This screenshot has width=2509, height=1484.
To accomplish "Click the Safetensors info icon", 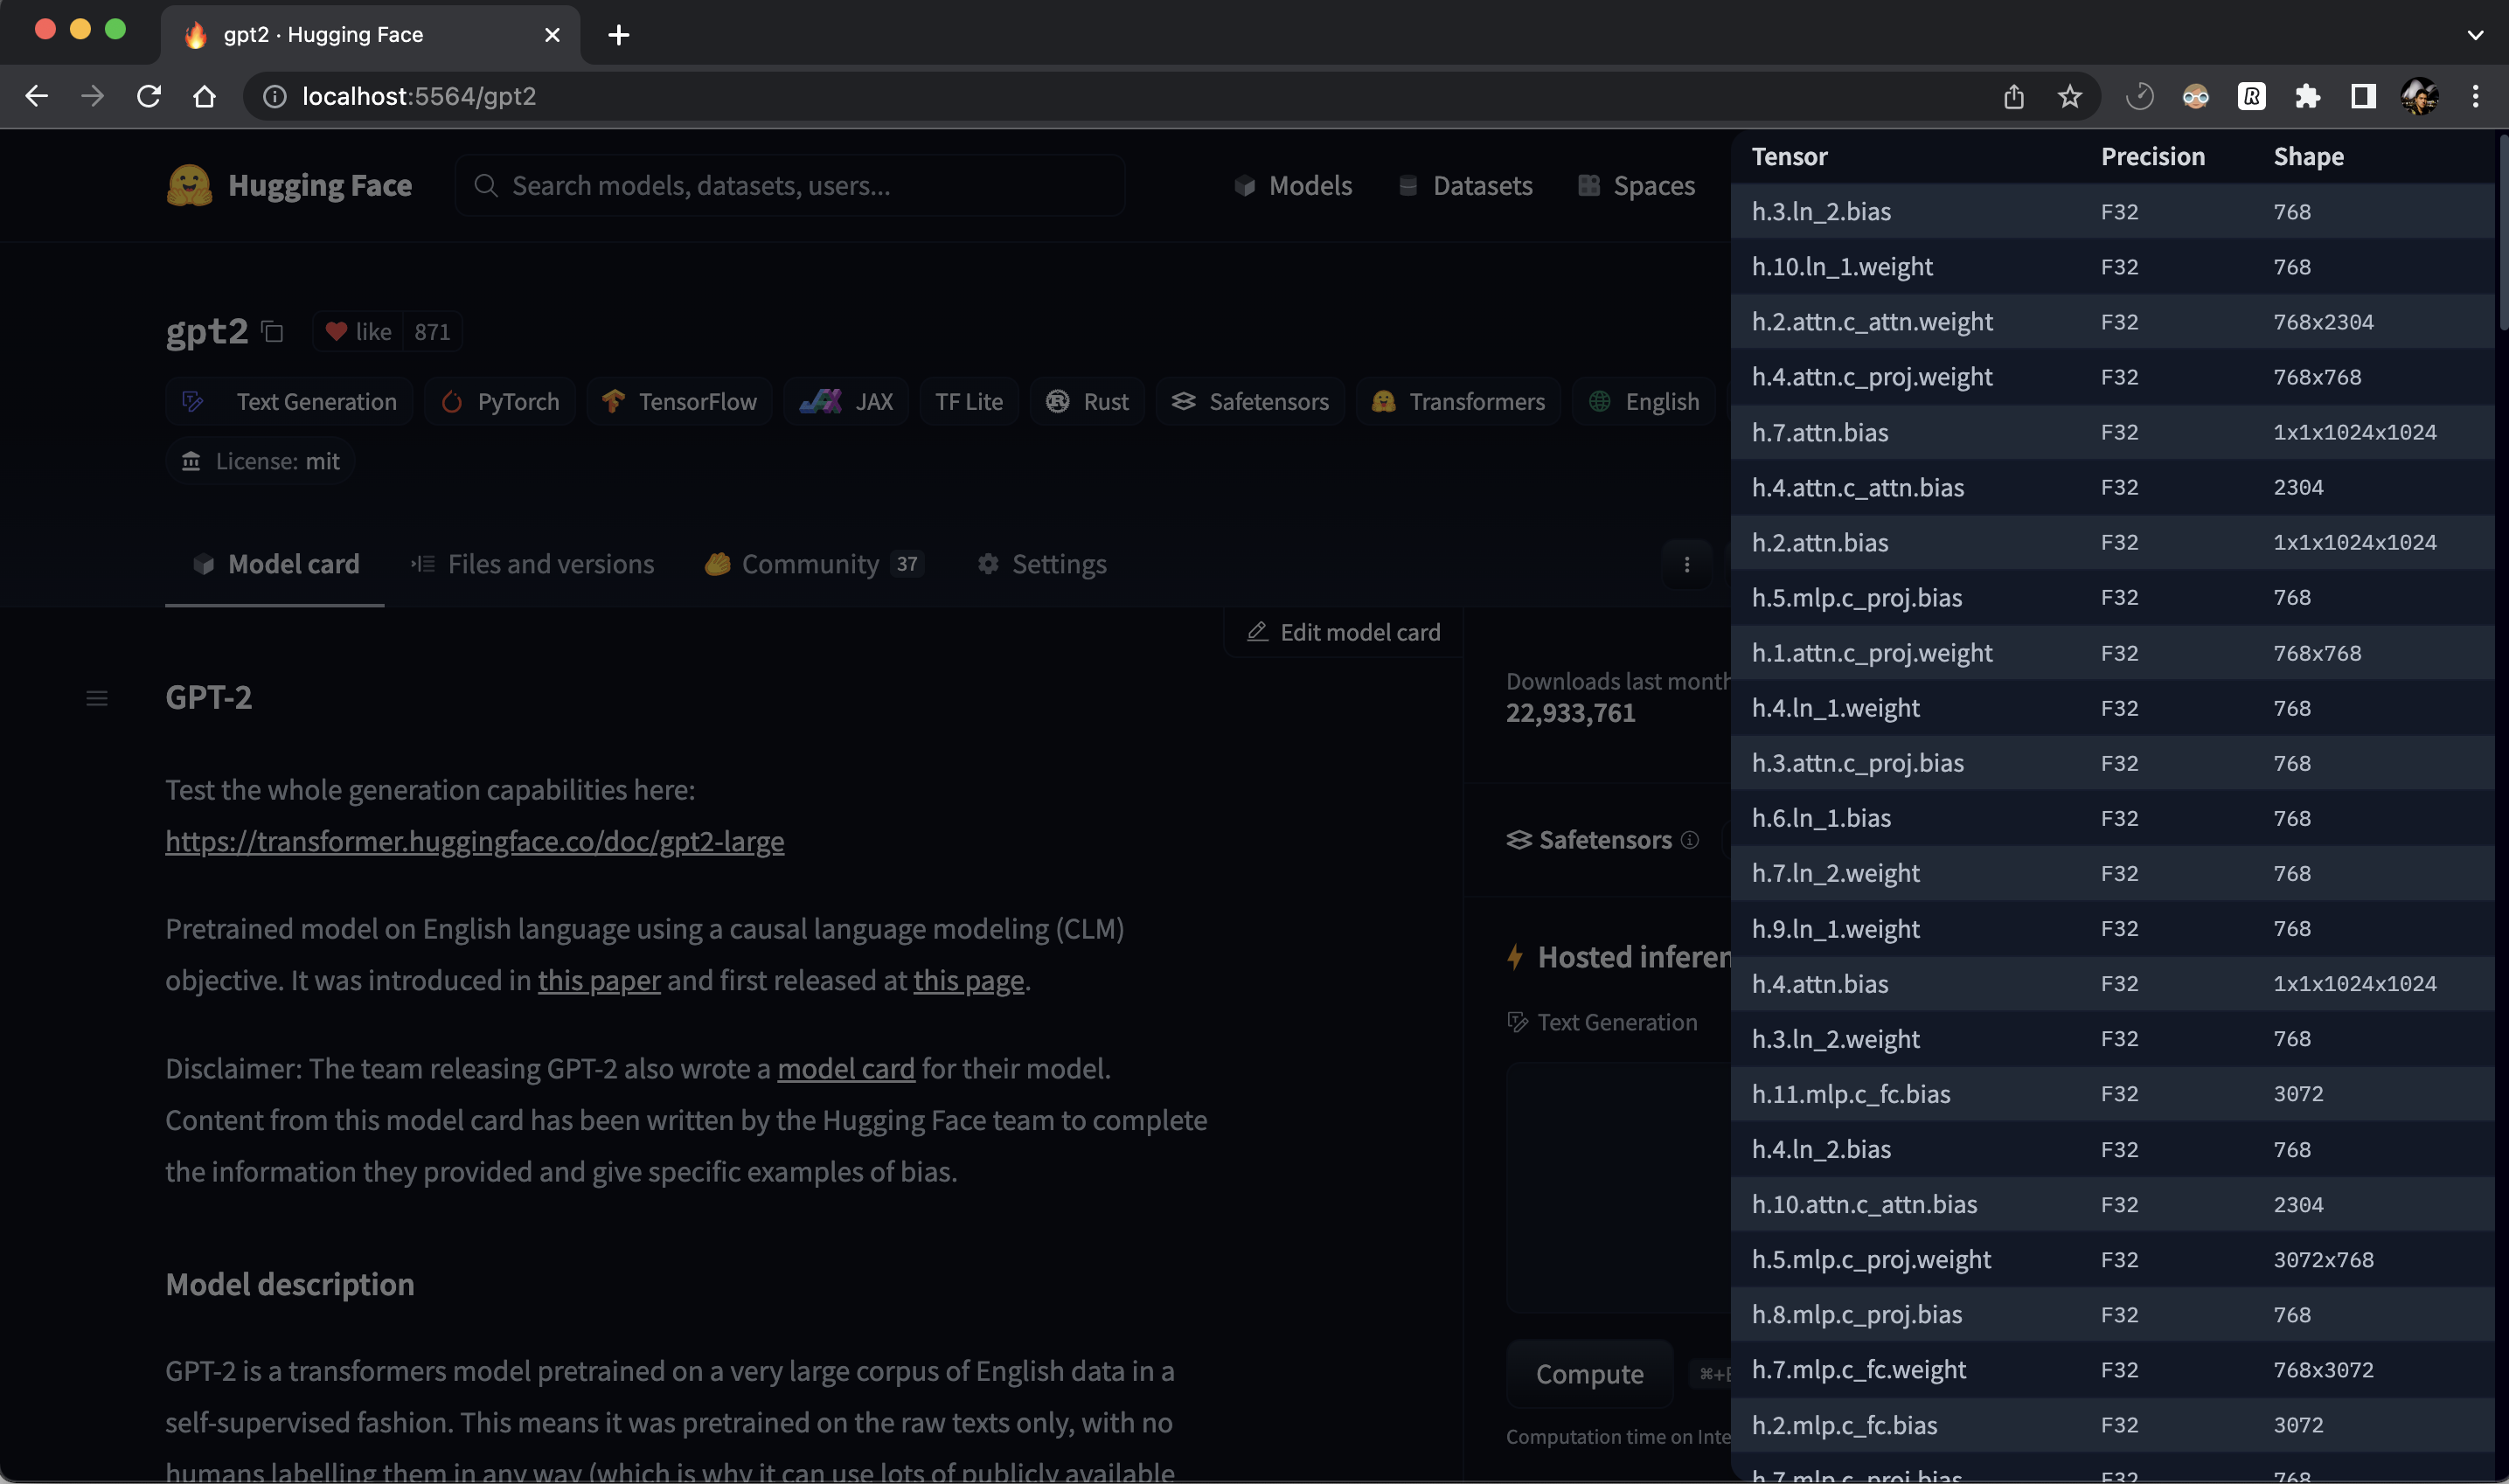I will click(x=1690, y=840).
